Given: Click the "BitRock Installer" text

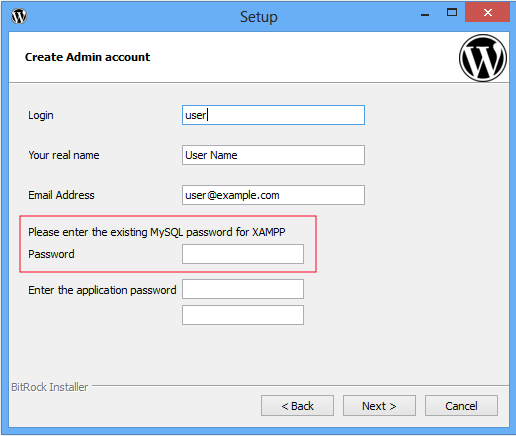Looking at the screenshot, I should pyautogui.click(x=50, y=387).
